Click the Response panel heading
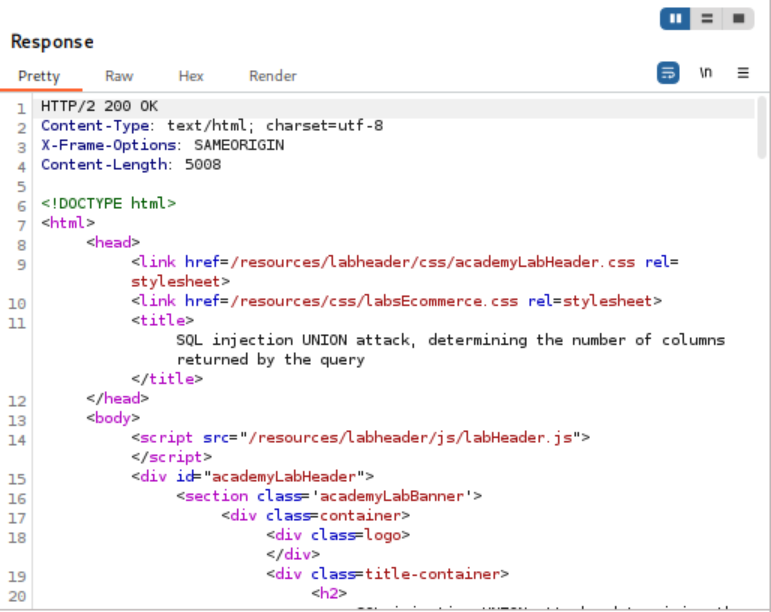The height and width of the screenshot is (612, 771). [52, 42]
